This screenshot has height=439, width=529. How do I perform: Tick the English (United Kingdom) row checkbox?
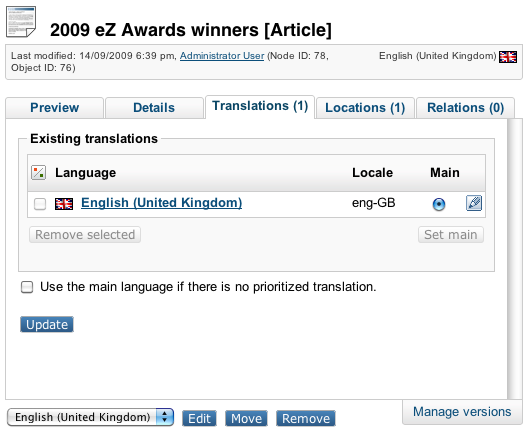(40, 204)
